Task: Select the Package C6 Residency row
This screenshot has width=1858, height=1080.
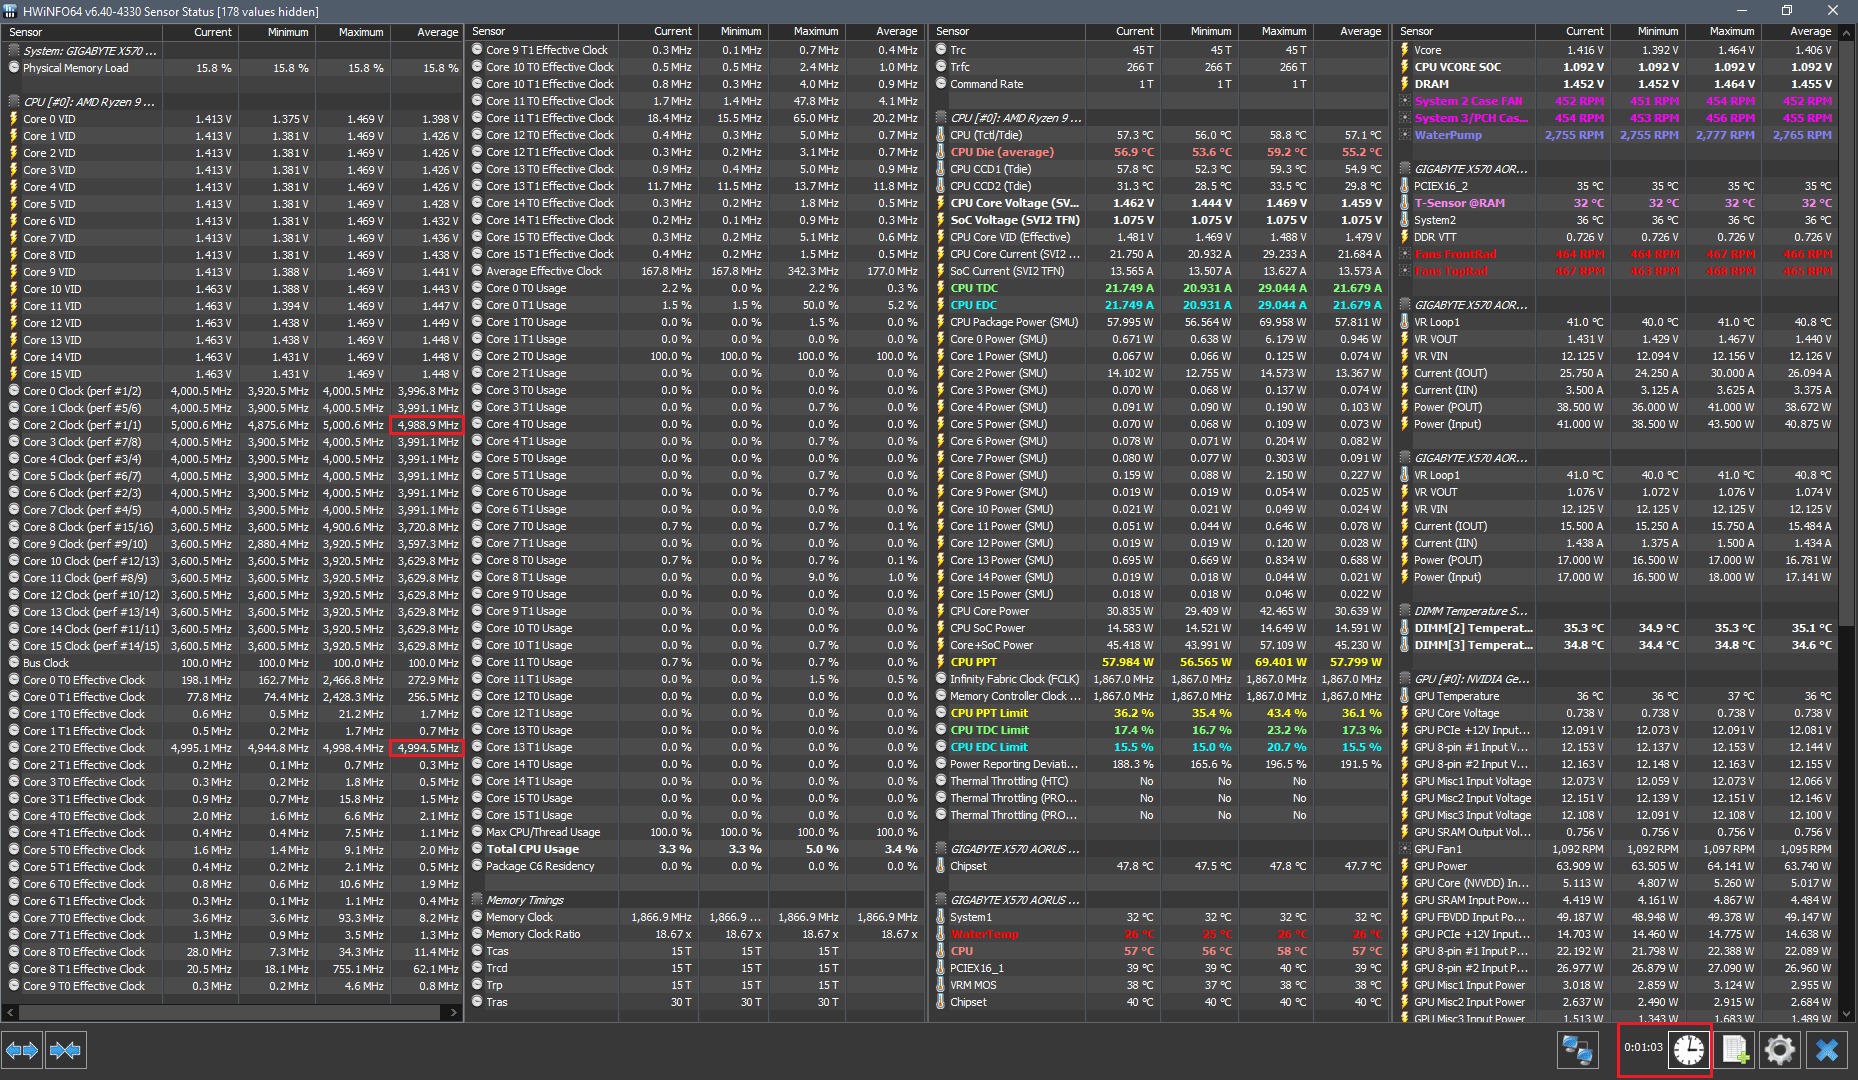Action: tap(694, 866)
